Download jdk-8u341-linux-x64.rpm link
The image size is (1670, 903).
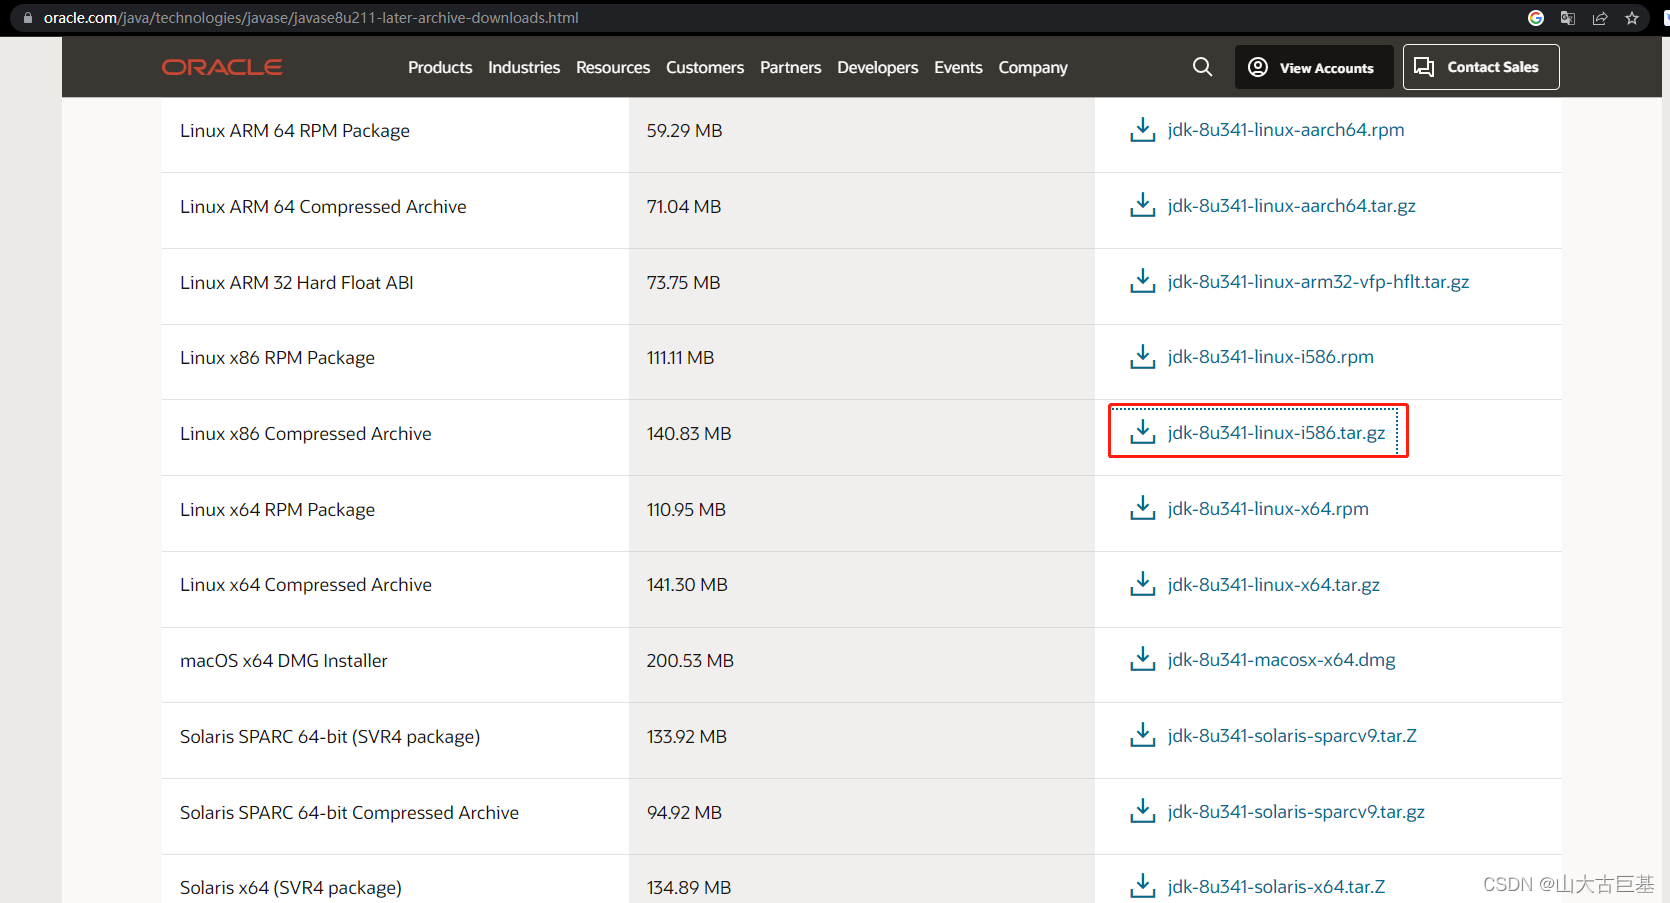click(x=1268, y=509)
